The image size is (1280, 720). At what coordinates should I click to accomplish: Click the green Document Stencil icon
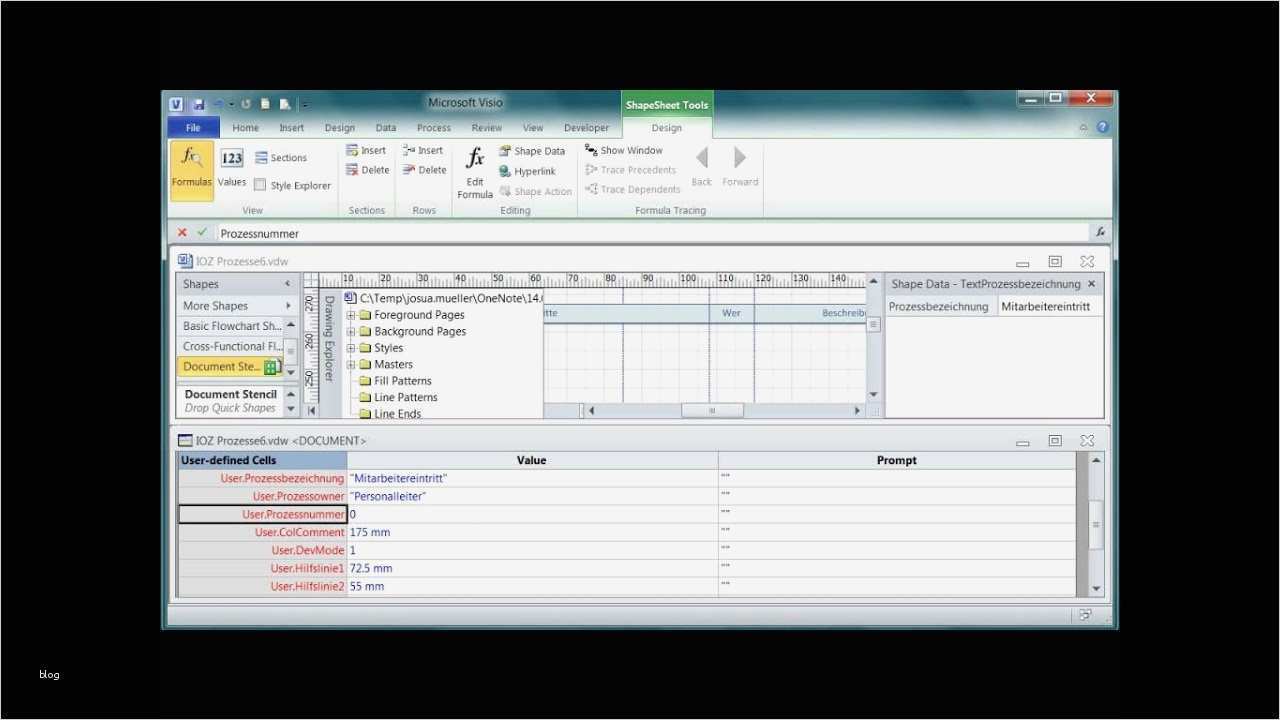tap(270, 367)
